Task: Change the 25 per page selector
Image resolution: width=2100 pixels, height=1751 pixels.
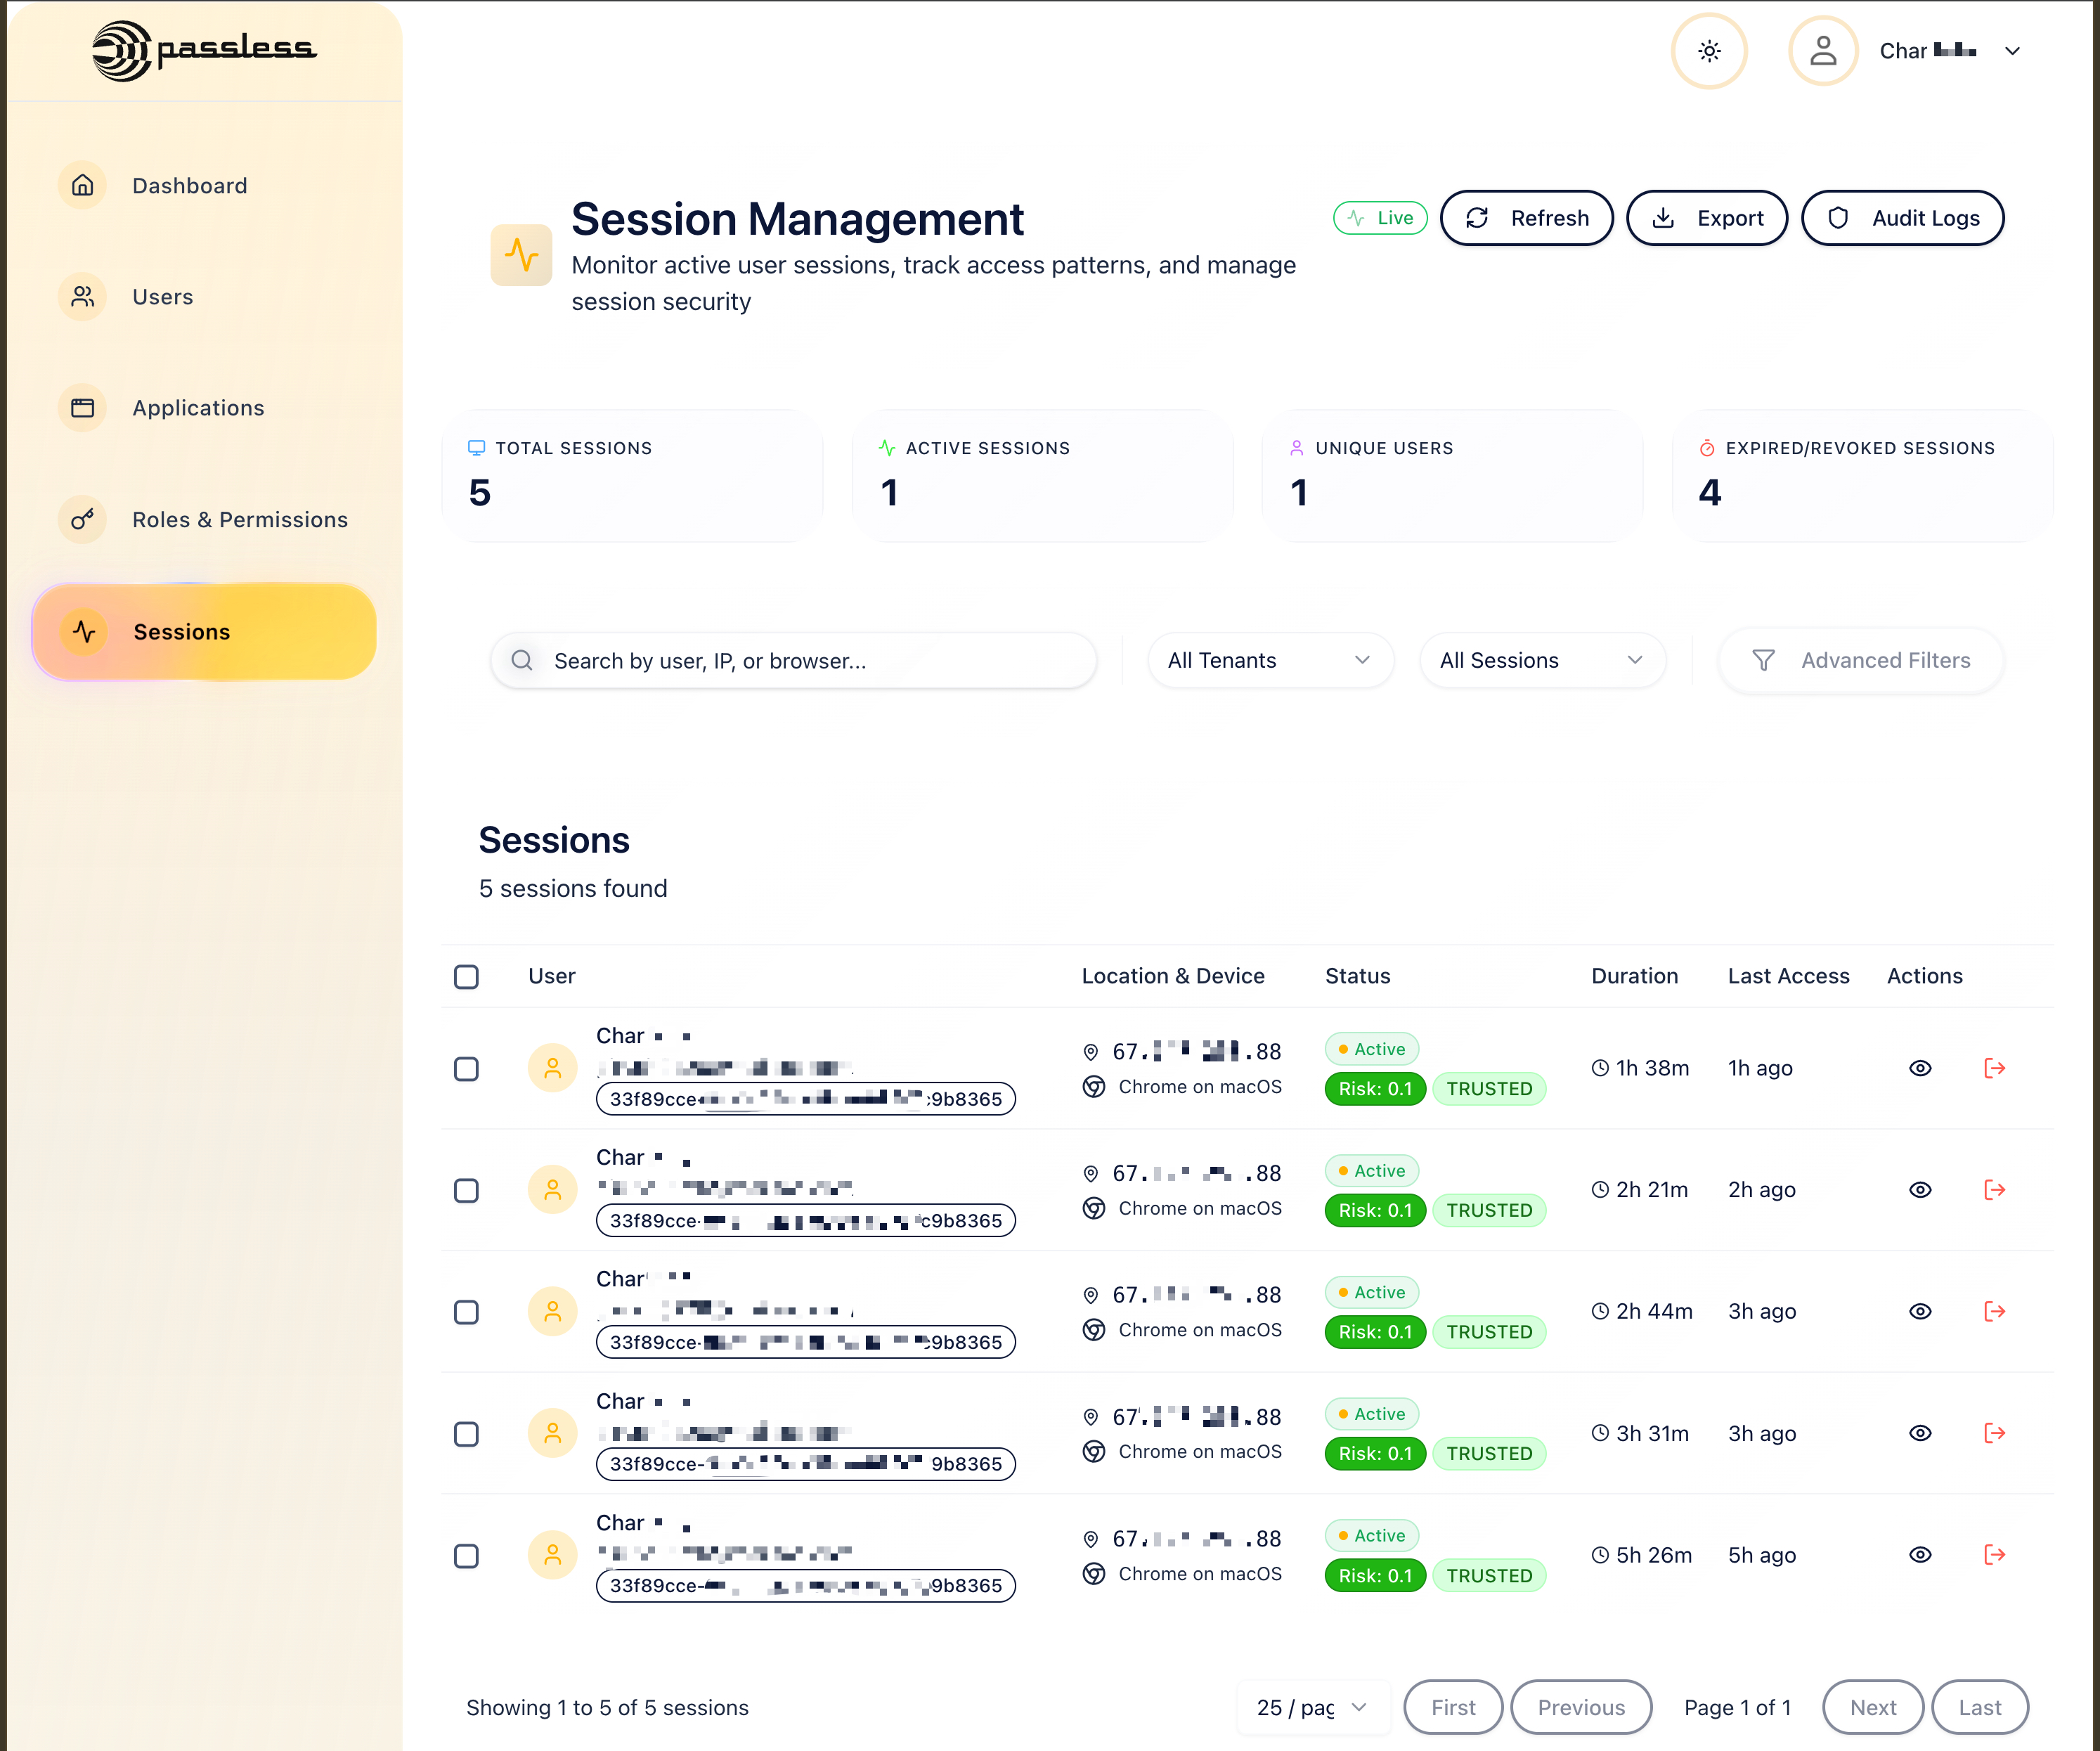Action: (x=1312, y=1707)
